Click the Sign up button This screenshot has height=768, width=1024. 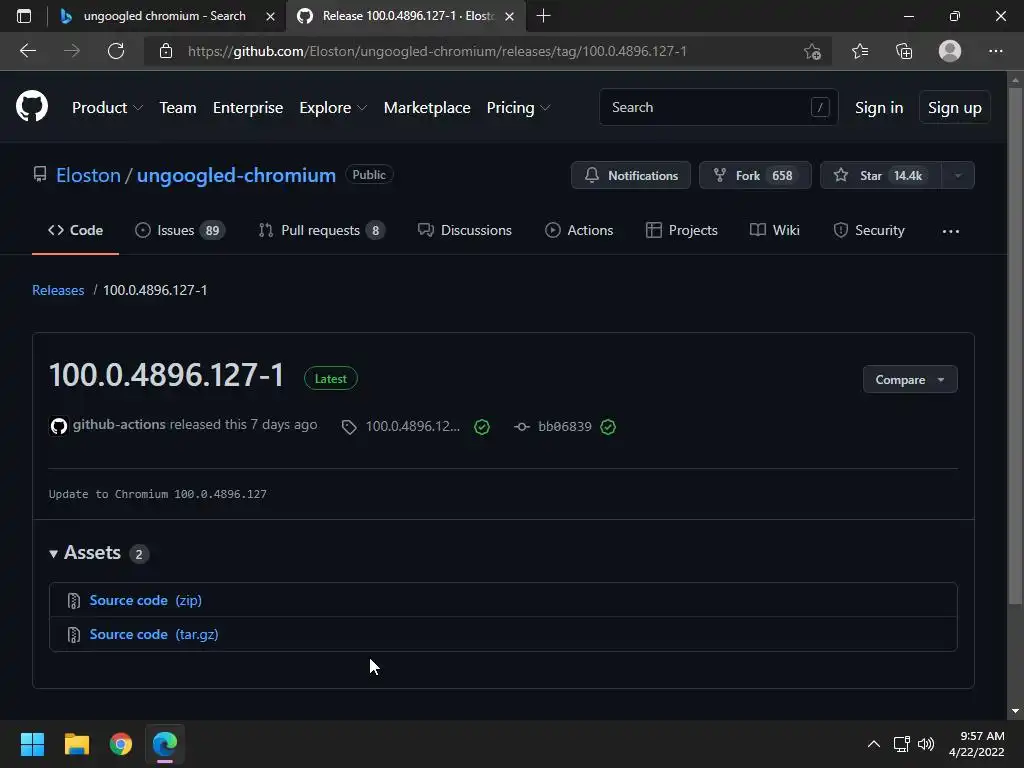click(x=955, y=108)
